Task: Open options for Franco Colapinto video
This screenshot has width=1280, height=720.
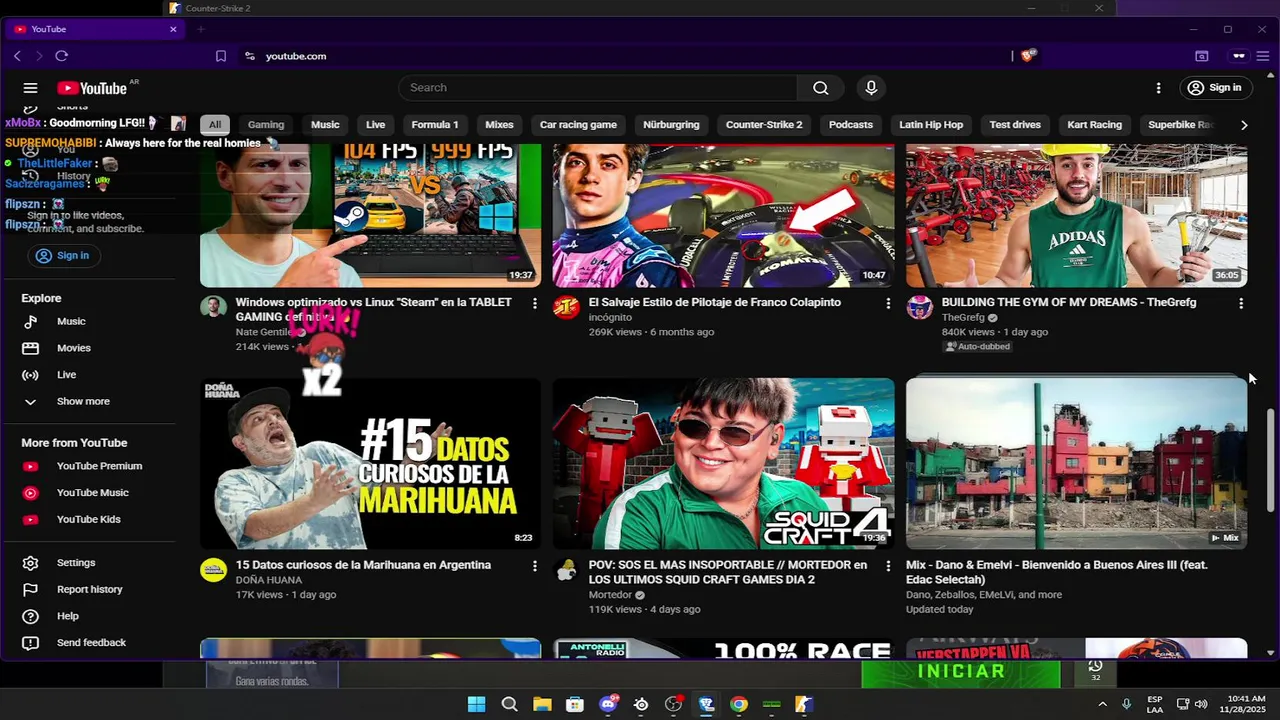Action: click(888, 303)
